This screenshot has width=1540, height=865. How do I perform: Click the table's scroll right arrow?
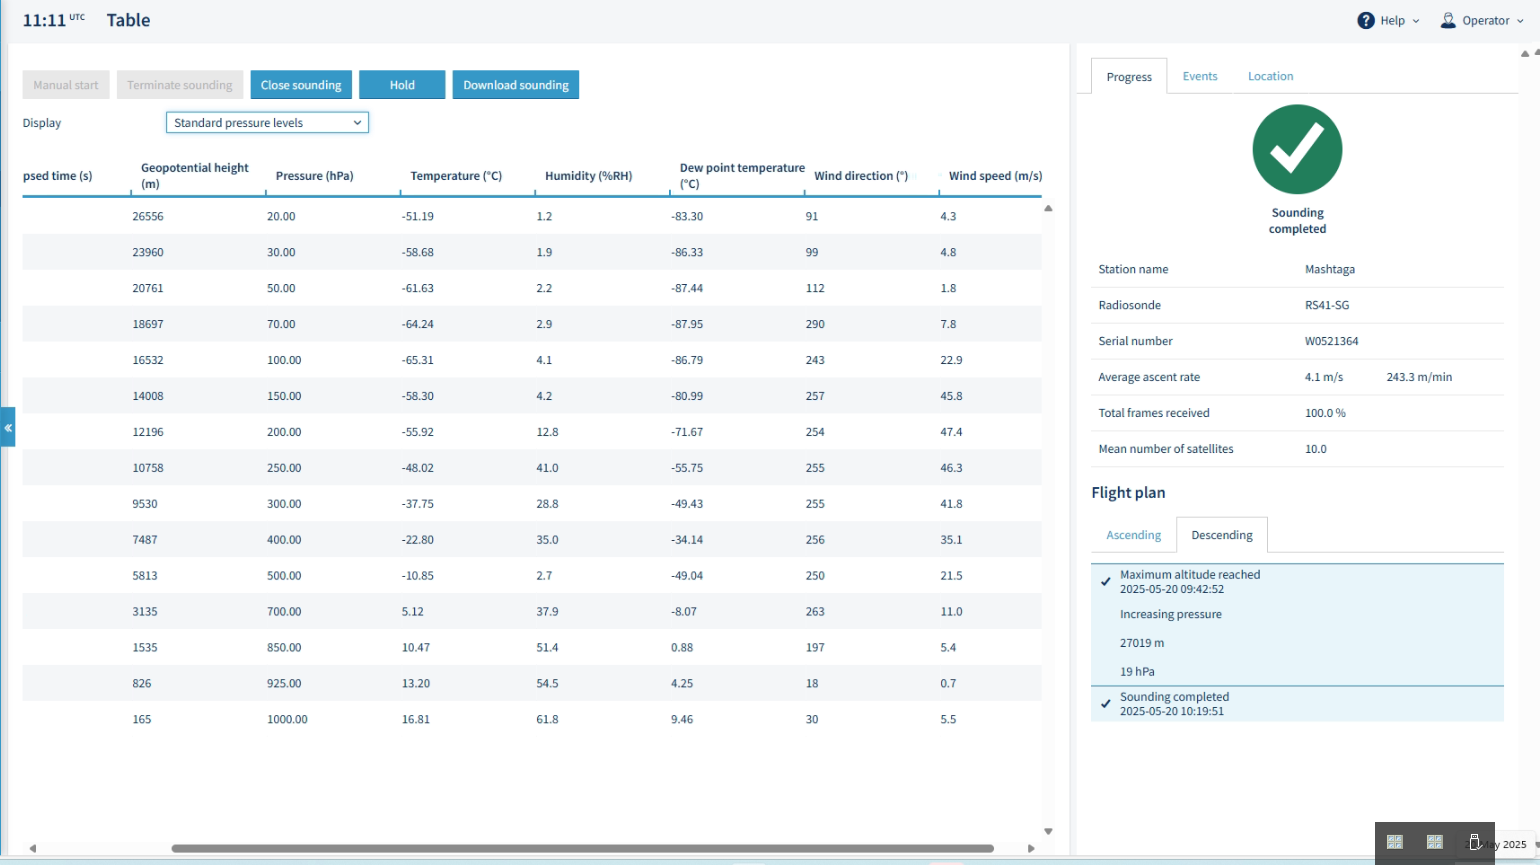tap(1031, 848)
